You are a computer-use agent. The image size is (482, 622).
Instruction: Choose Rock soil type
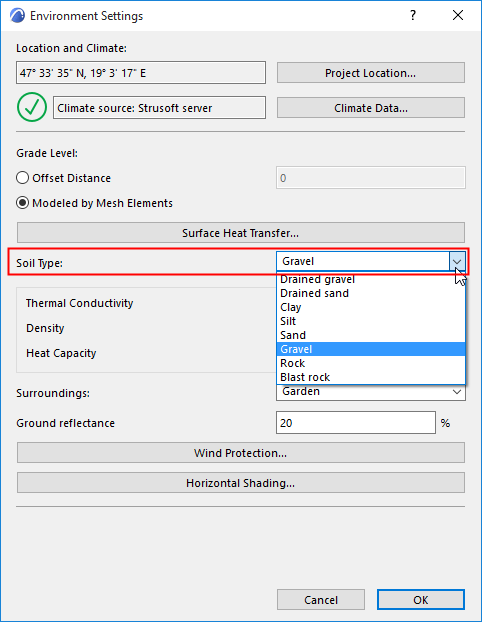[371, 363]
